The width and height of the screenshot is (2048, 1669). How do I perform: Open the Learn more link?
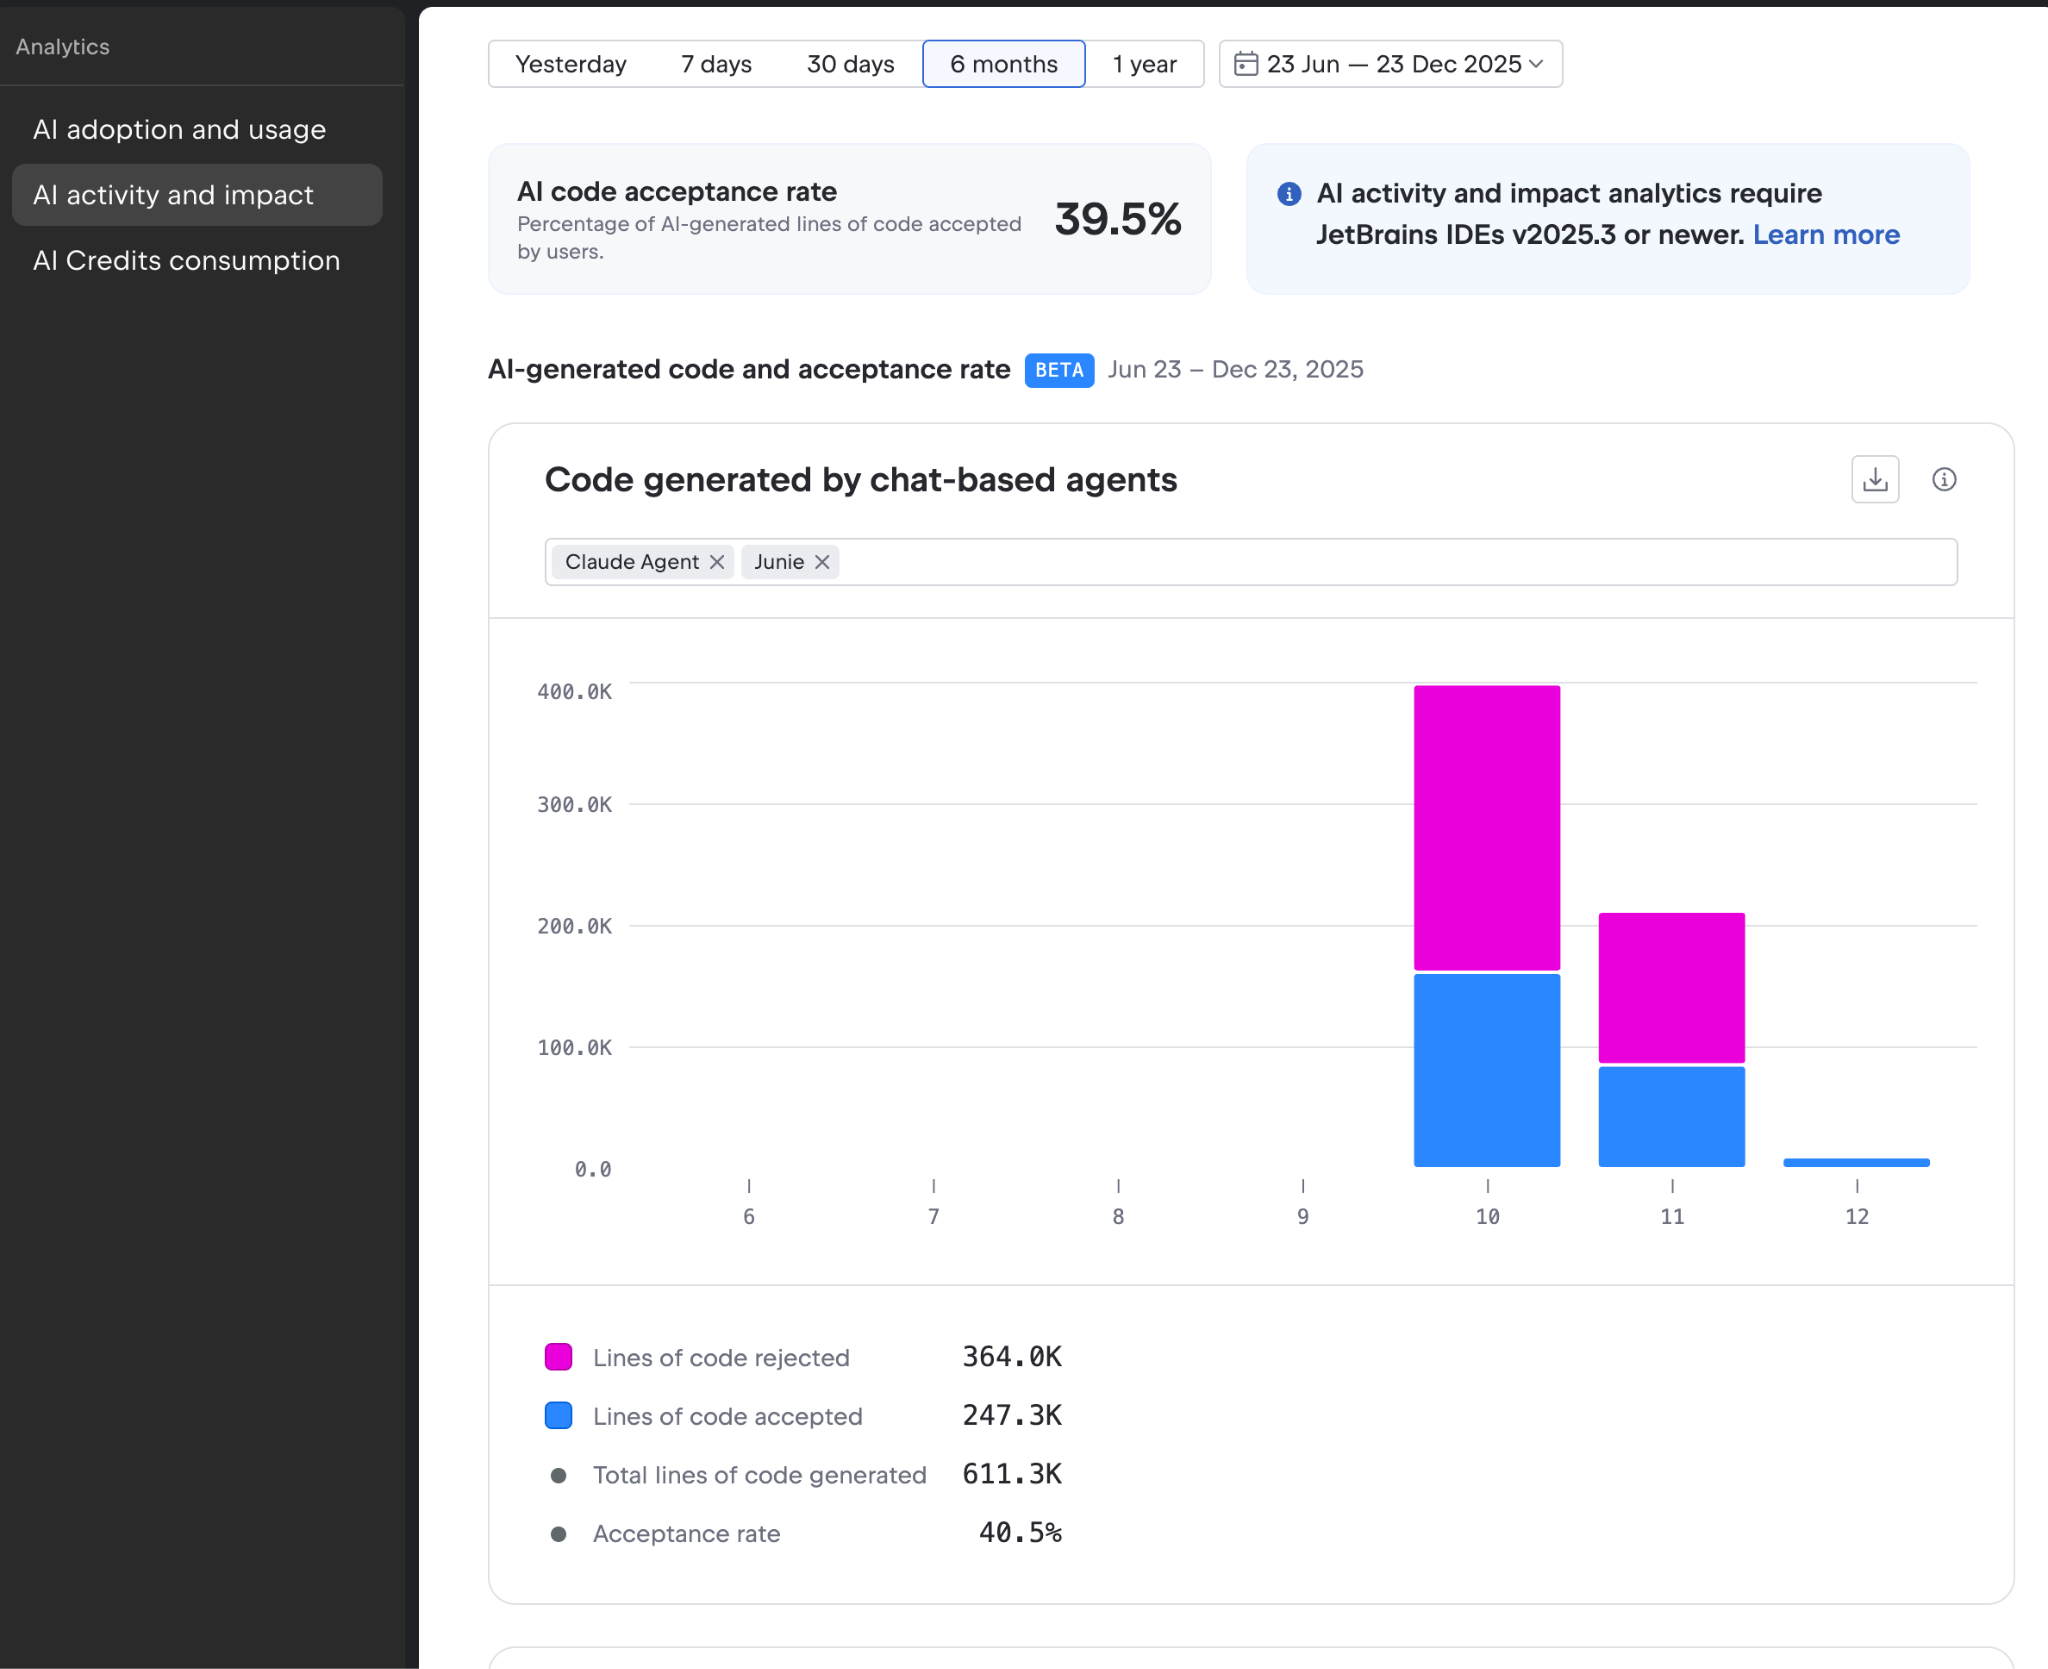coord(1826,235)
